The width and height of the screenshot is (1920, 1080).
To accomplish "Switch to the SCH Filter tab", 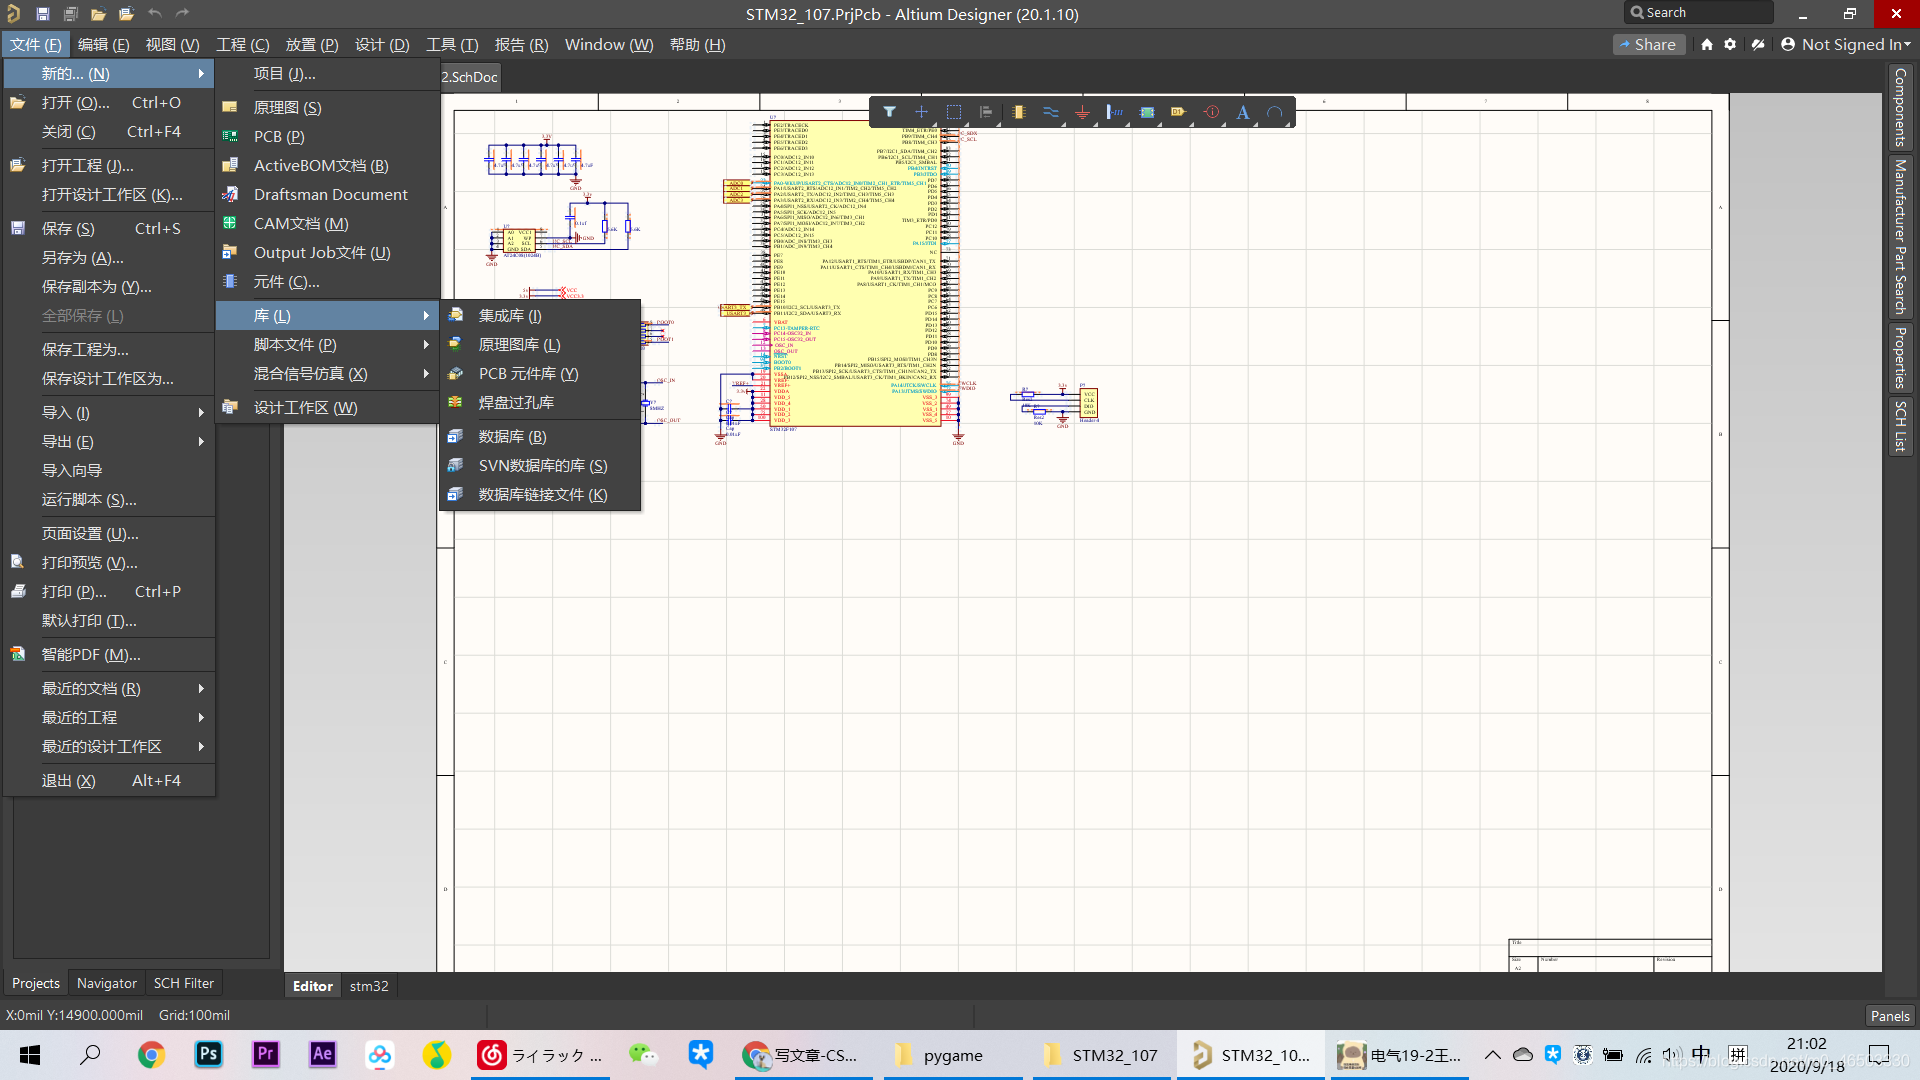I will coord(184,984).
